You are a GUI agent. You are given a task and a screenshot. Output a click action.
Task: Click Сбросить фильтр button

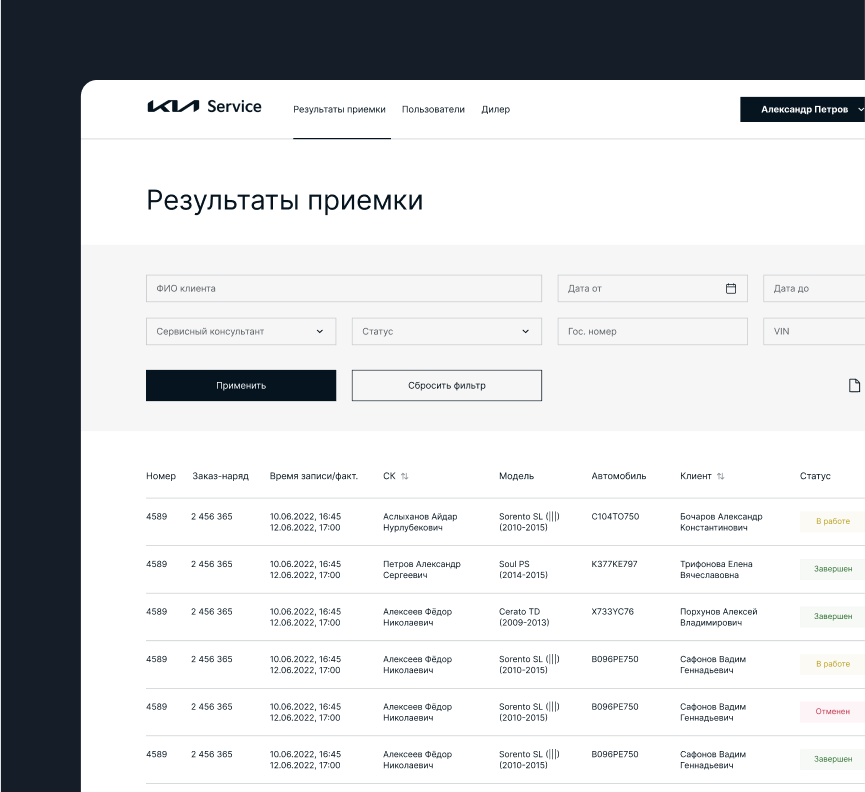click(446, 386)
